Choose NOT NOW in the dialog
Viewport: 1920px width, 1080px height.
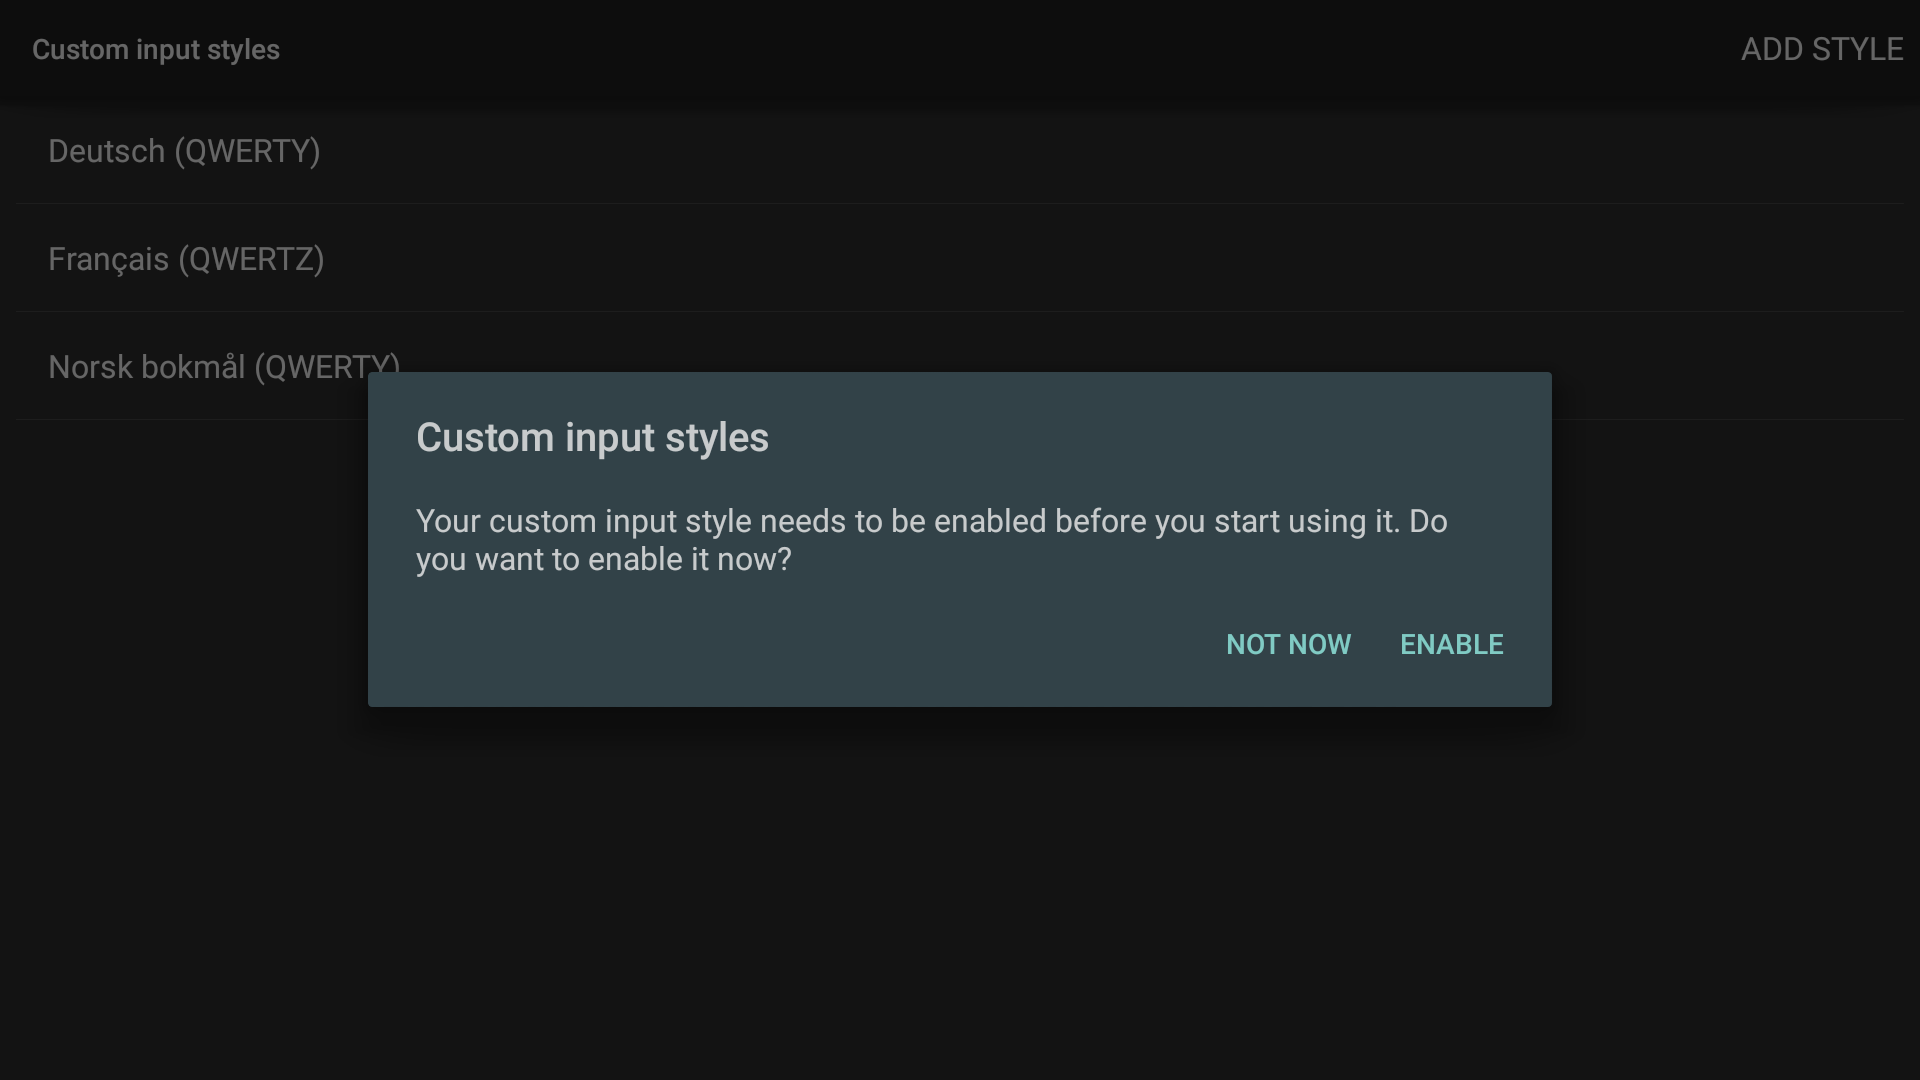tap(1288, 645)
